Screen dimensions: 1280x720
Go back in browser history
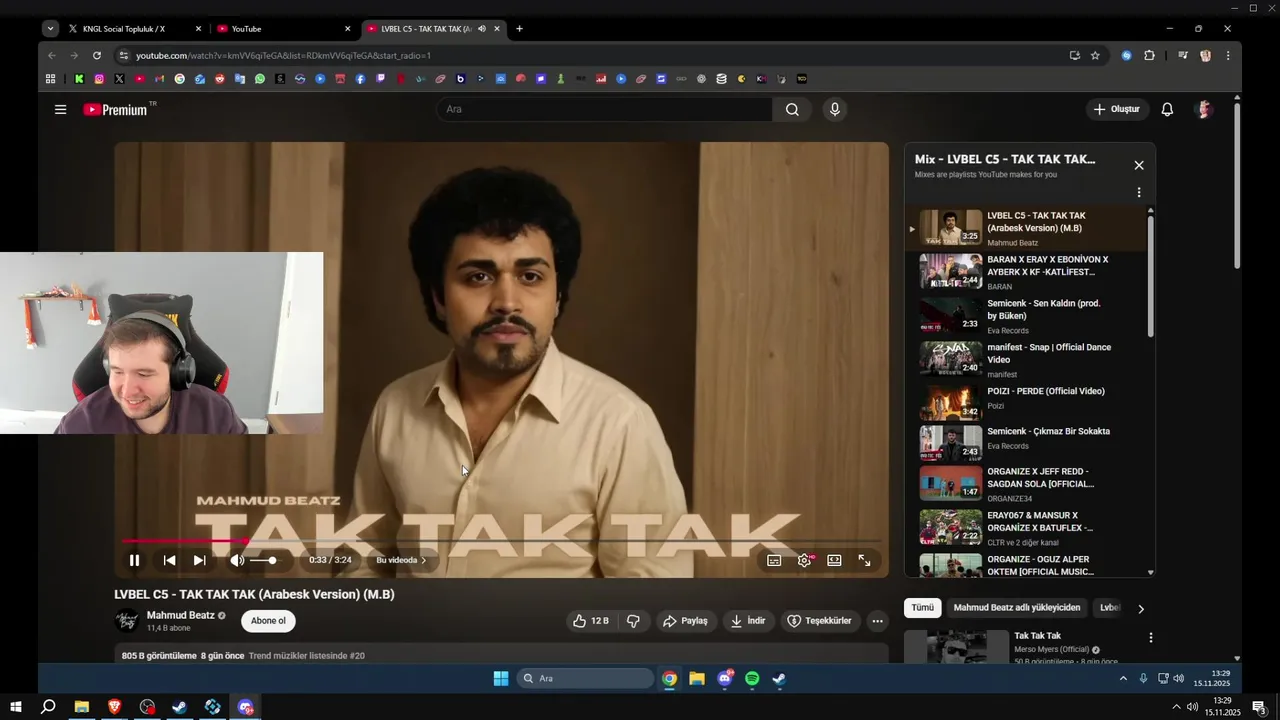tap(52, 56)
